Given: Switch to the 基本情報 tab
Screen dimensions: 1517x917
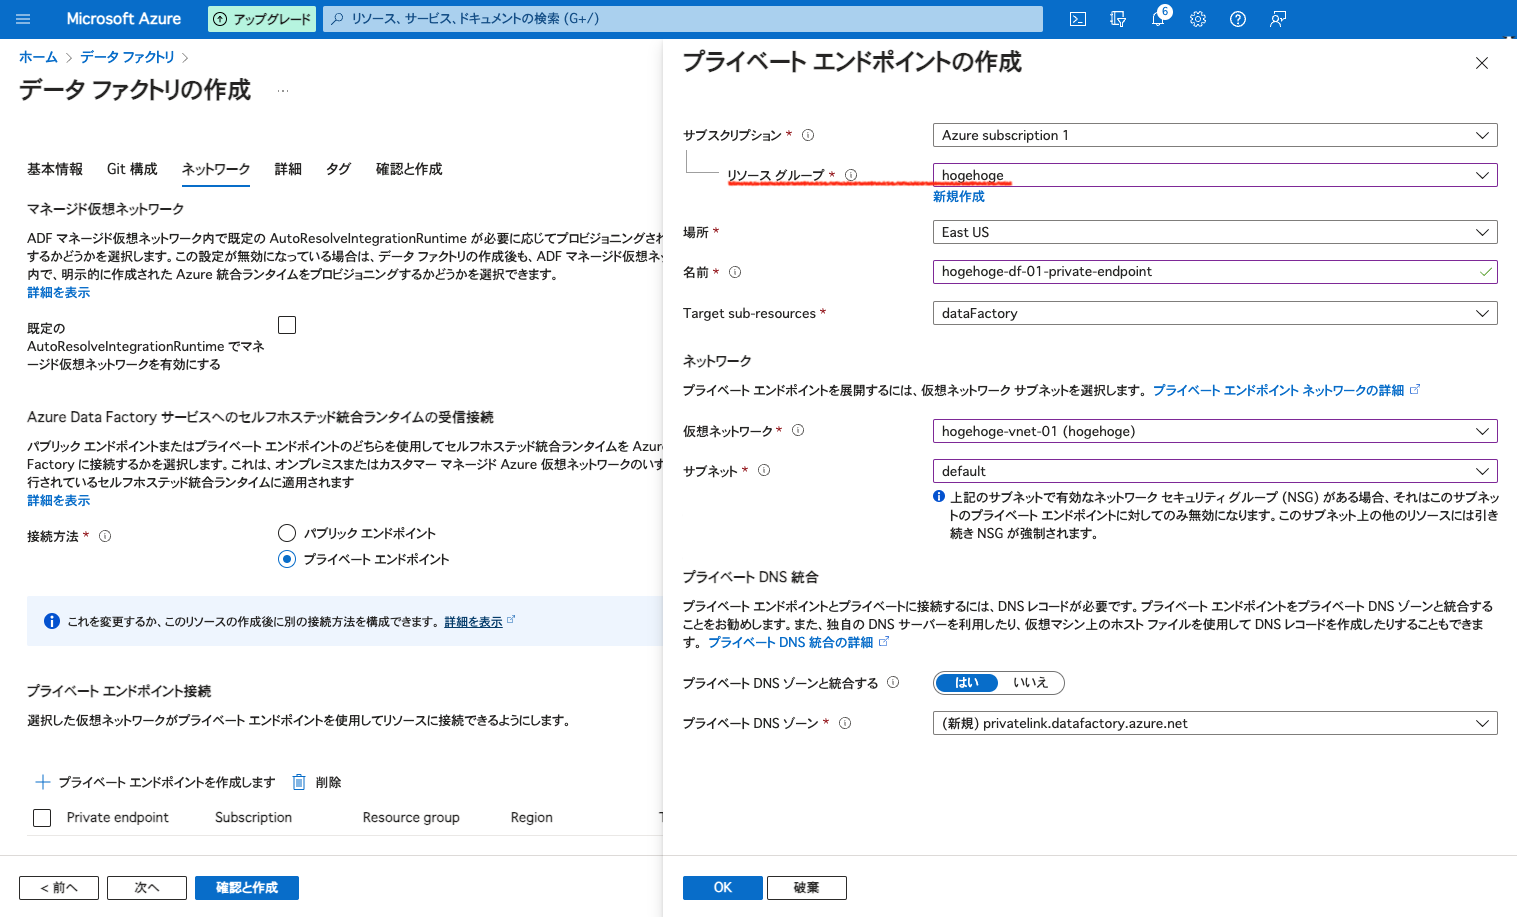Looking at the screenshot, I should click(x=55, y=169).
